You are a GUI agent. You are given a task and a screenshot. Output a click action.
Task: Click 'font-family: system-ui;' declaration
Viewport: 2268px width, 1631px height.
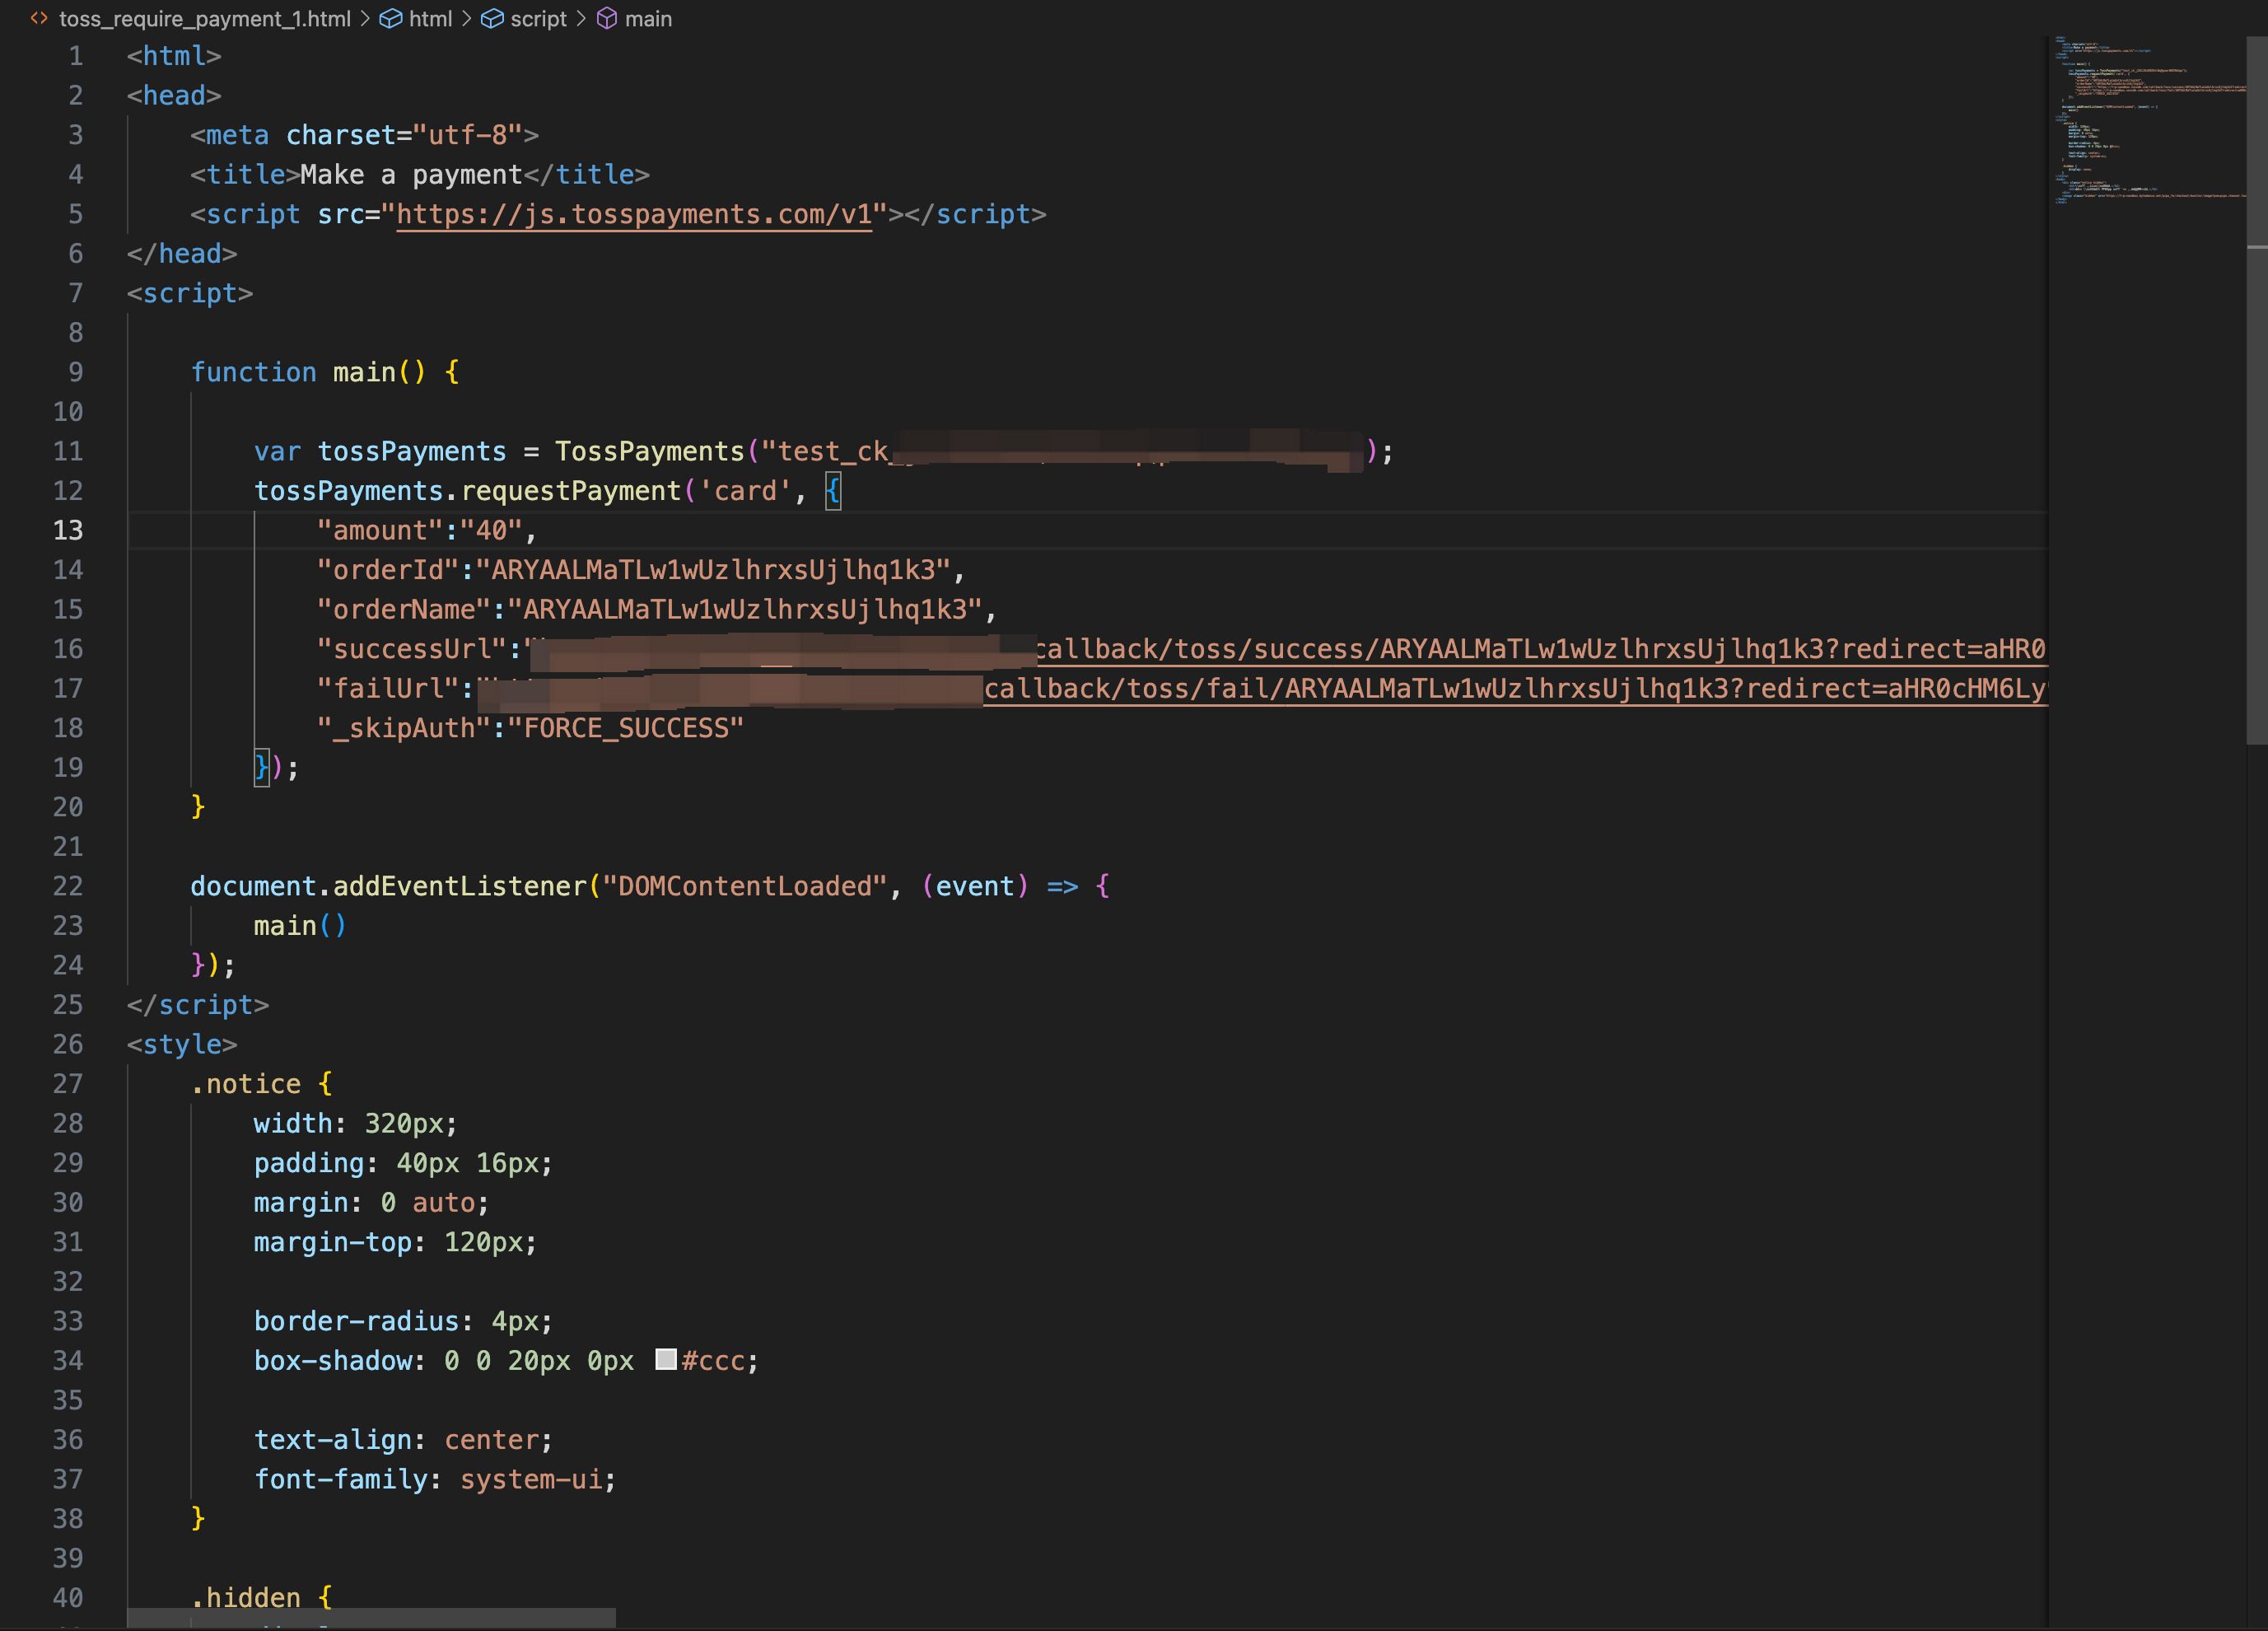tap(435, 1479)
